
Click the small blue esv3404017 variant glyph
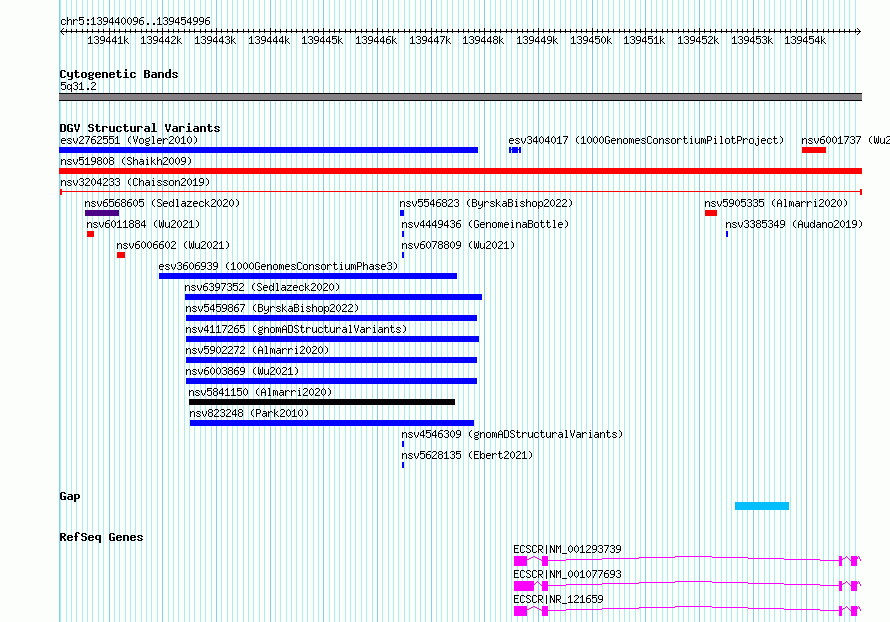pyautogui.click(x=515, y=150)
